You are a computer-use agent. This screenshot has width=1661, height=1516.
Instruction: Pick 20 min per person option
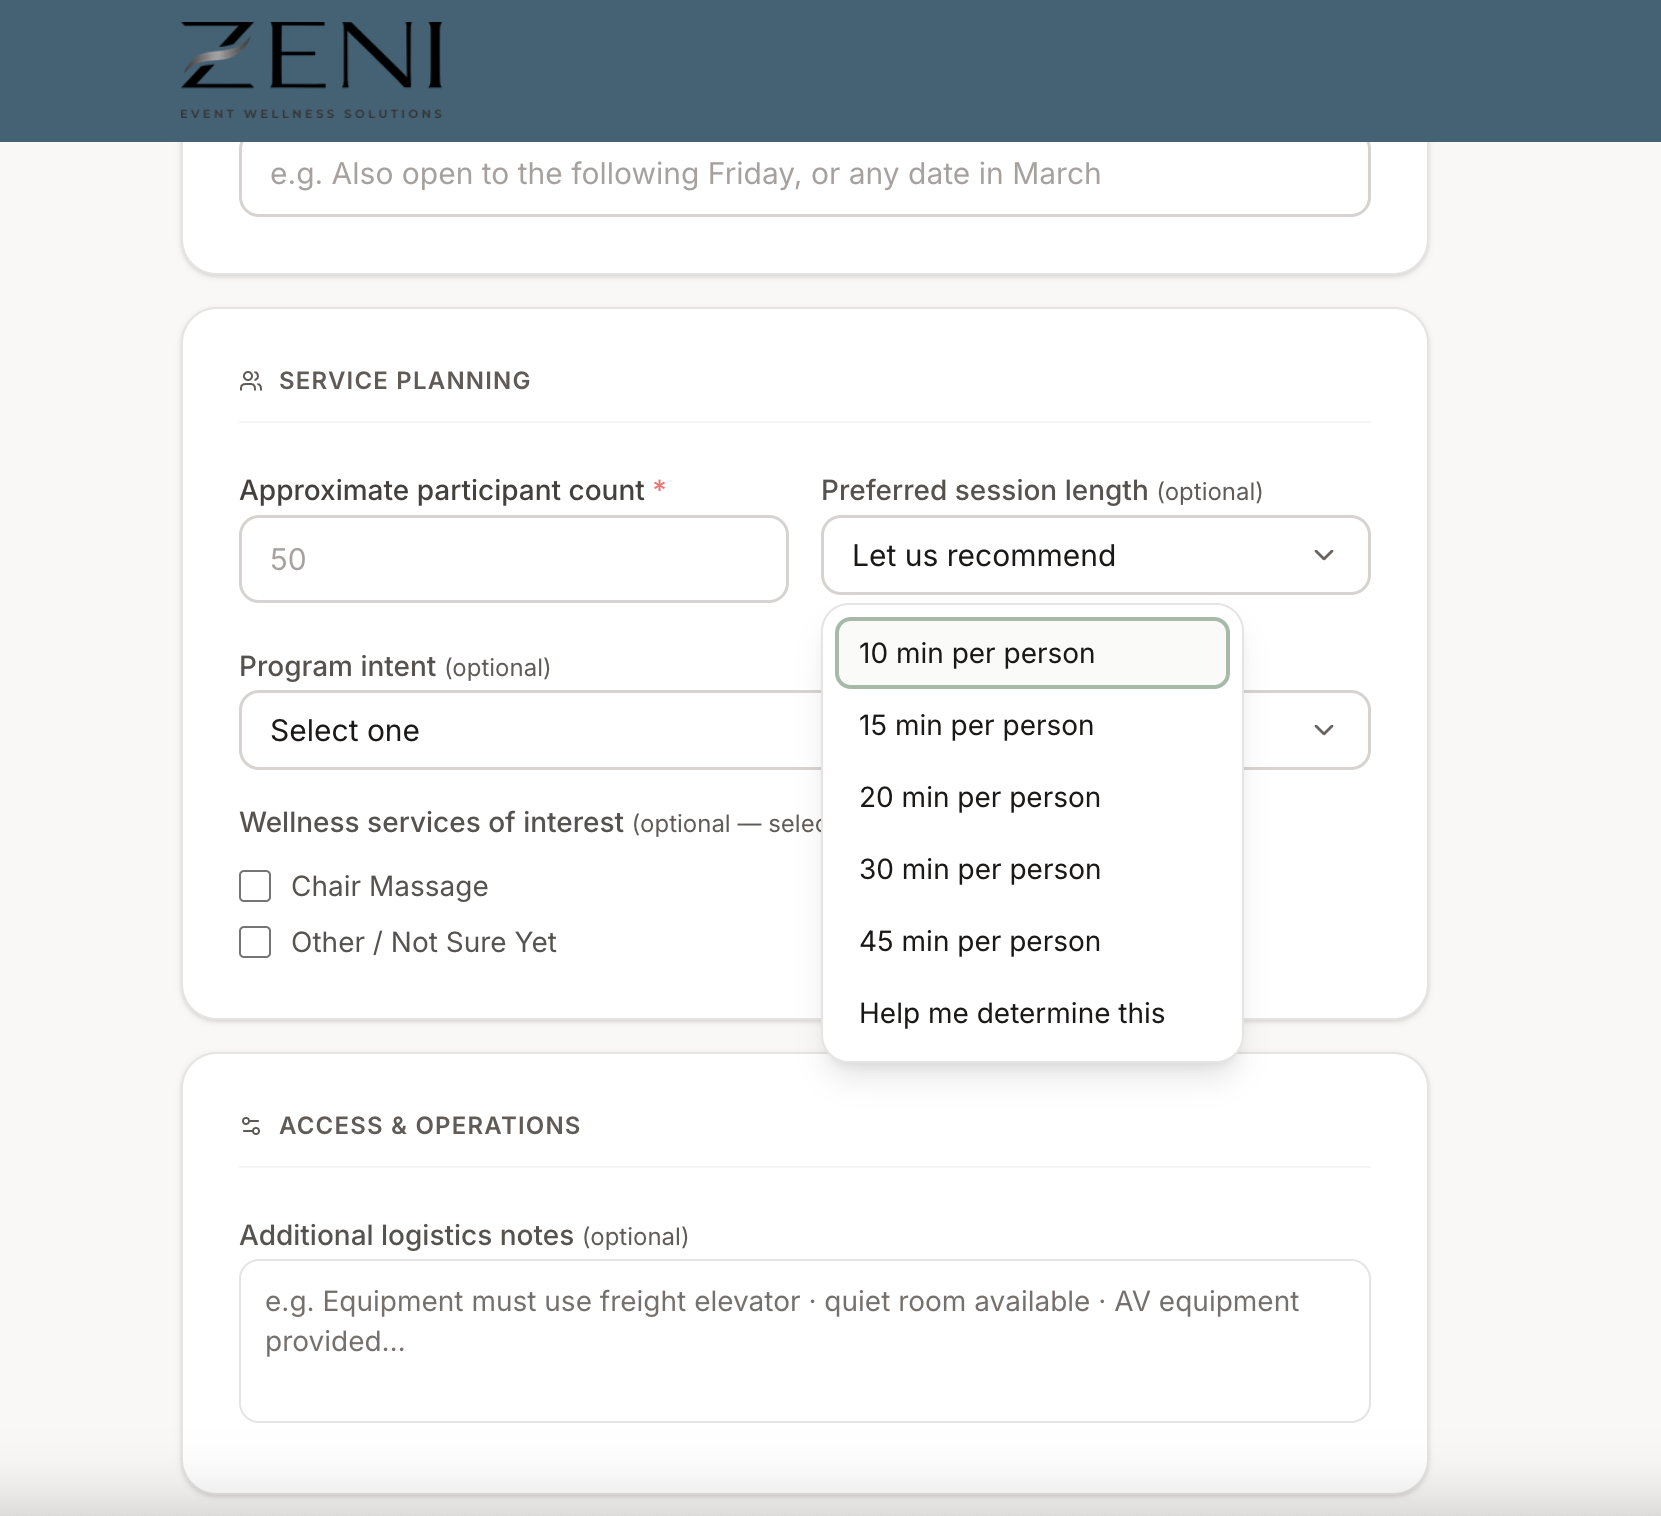click(1032, 797)
